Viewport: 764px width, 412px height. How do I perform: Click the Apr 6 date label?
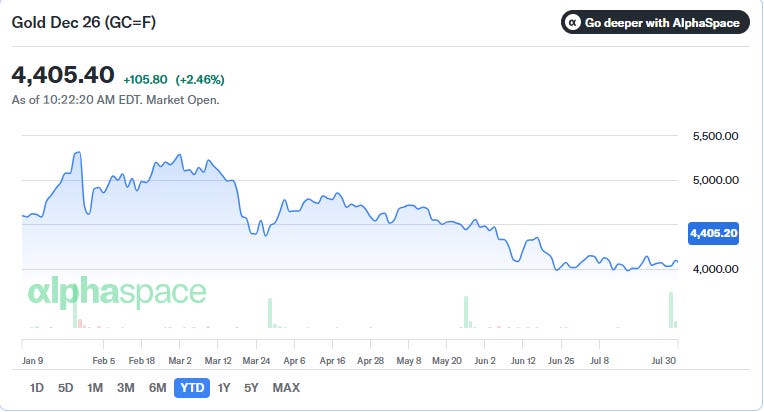pos(294,361)
